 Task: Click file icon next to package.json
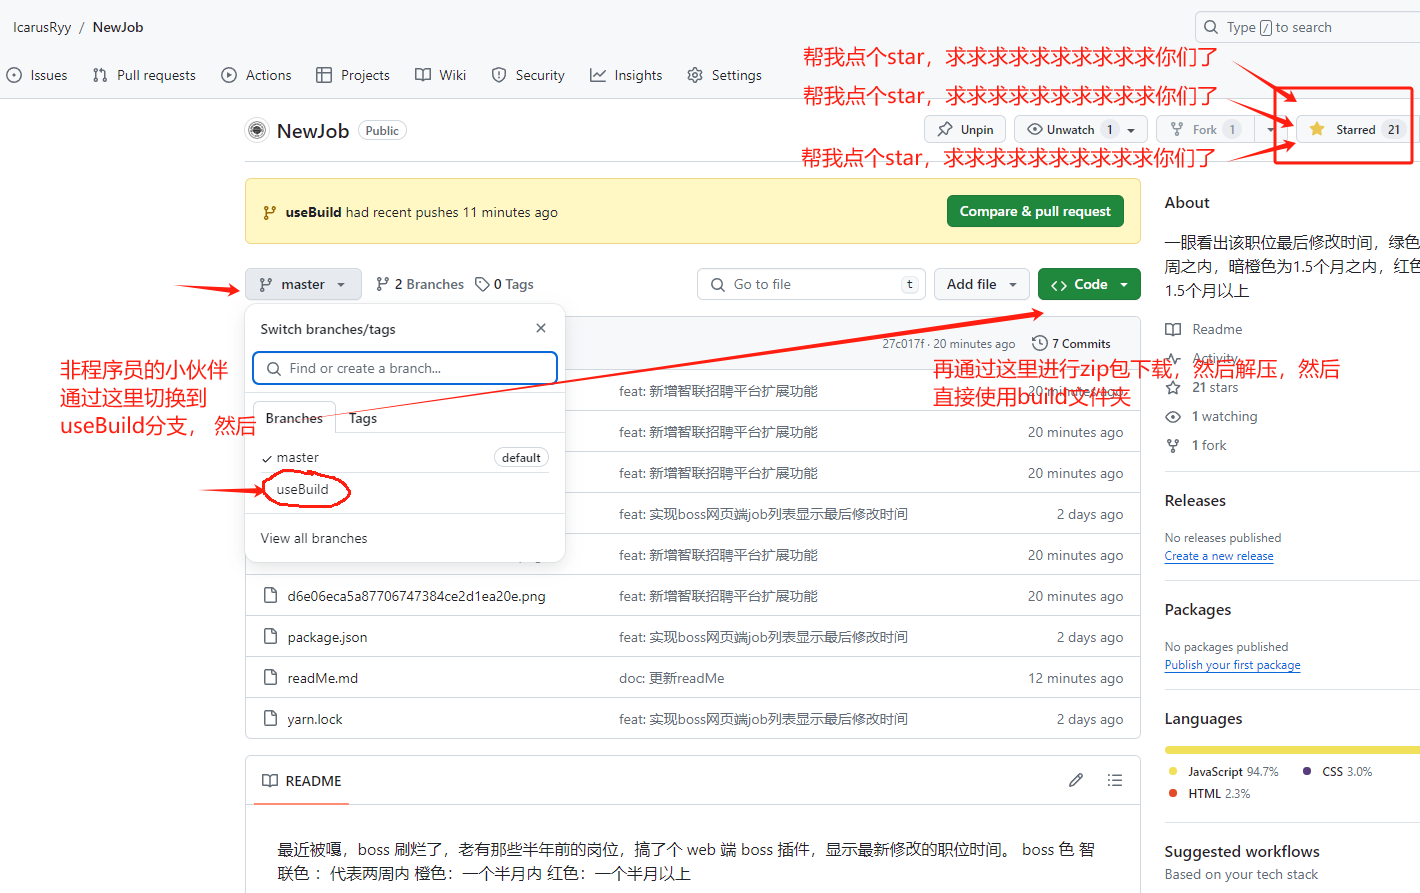pyautogui.click(x=270, y=636)
